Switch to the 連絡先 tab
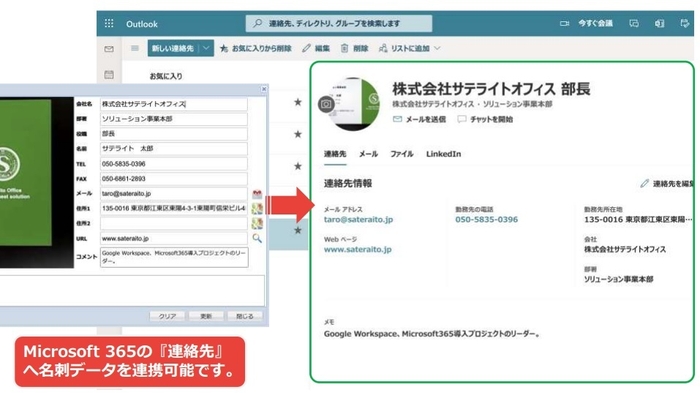Viewport: 700px width, 393px height. pyautogui.click(x=335, y=154)
